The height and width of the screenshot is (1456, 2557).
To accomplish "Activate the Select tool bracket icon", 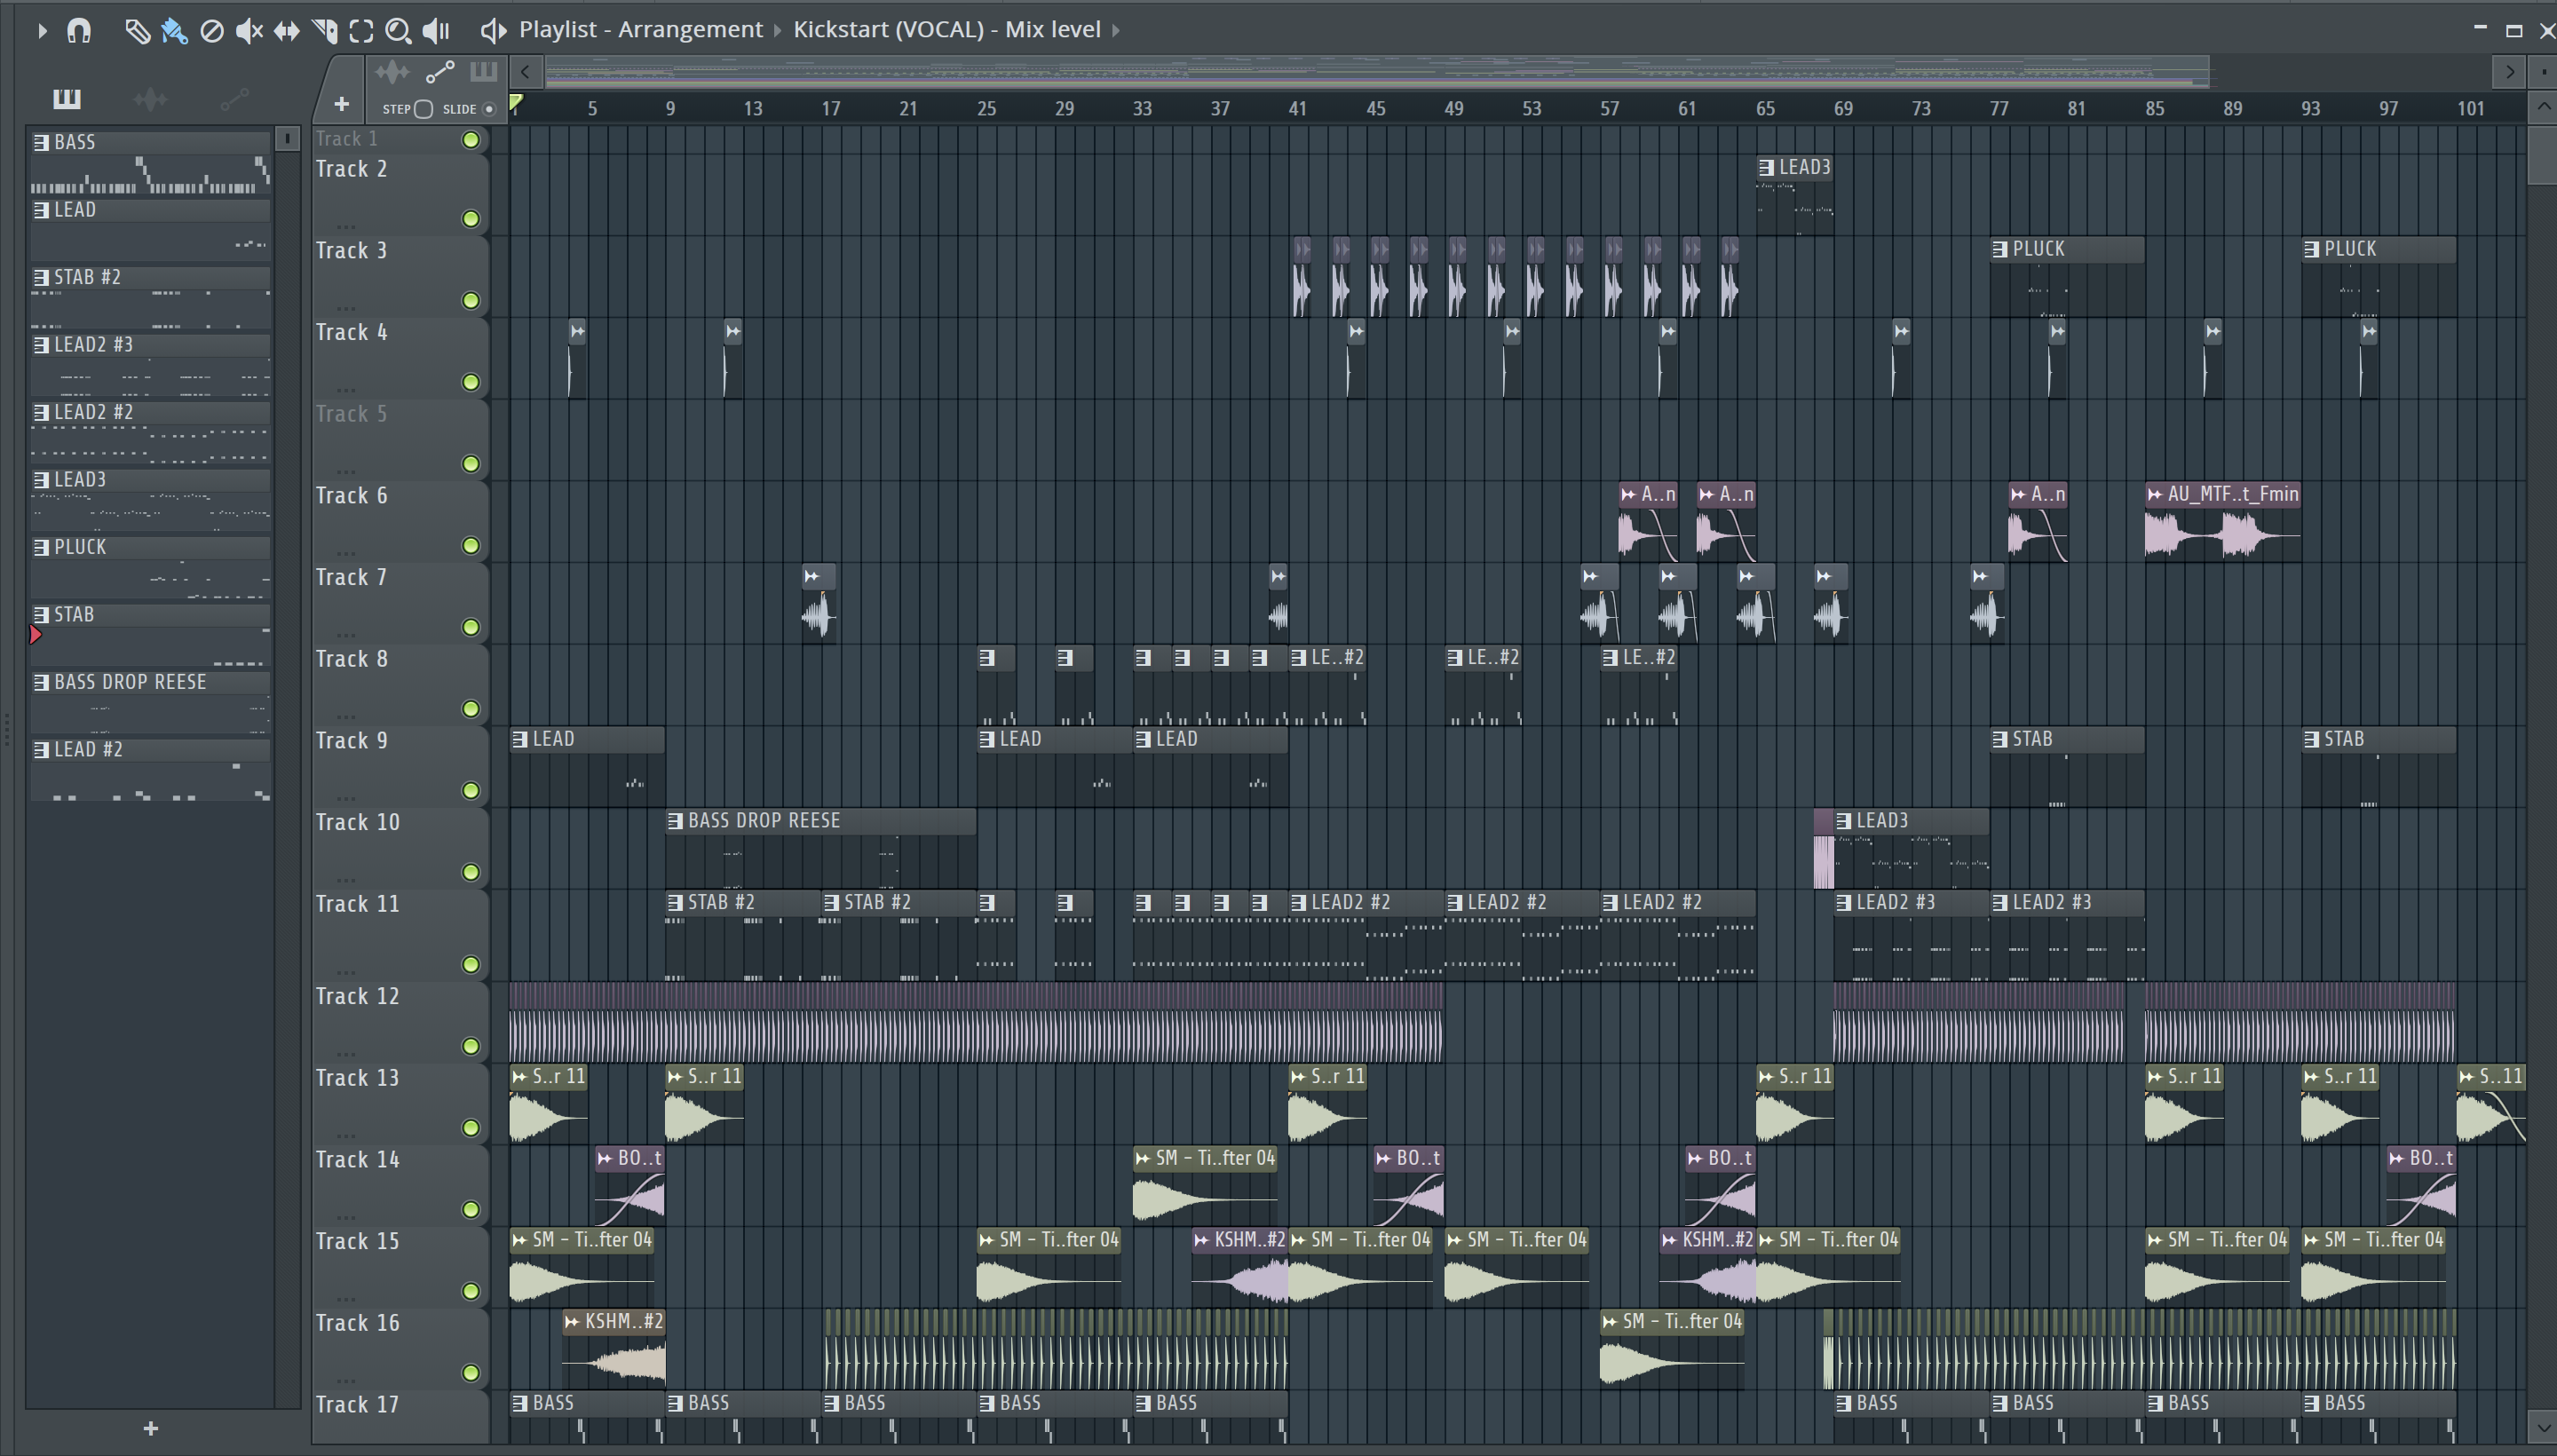I will [x=361, y=31].
